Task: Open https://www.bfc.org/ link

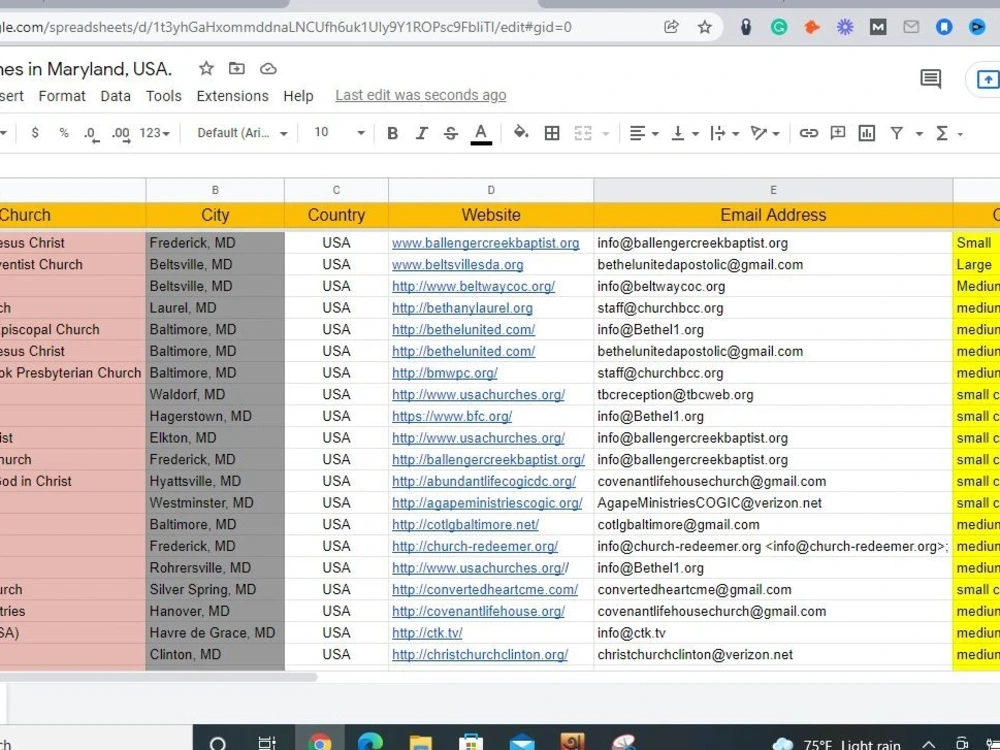Action: click(452, 416)
